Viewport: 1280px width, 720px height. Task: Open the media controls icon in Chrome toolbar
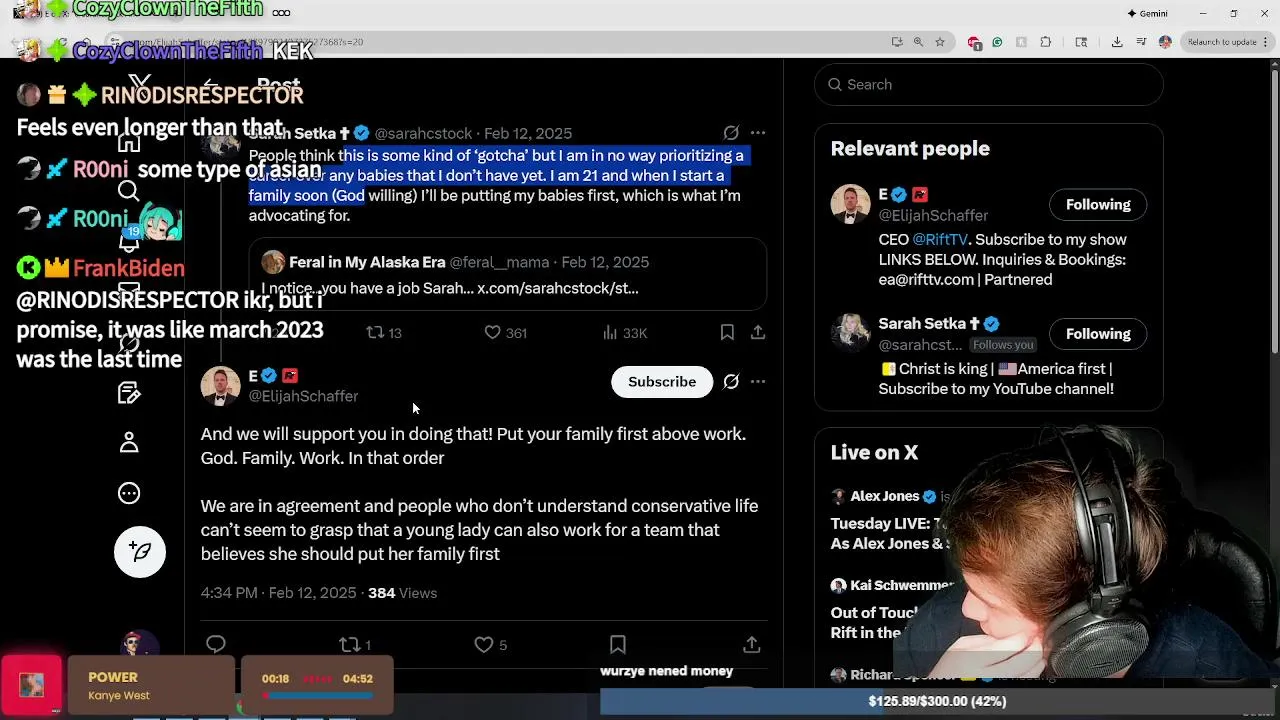click(1141, 42)
